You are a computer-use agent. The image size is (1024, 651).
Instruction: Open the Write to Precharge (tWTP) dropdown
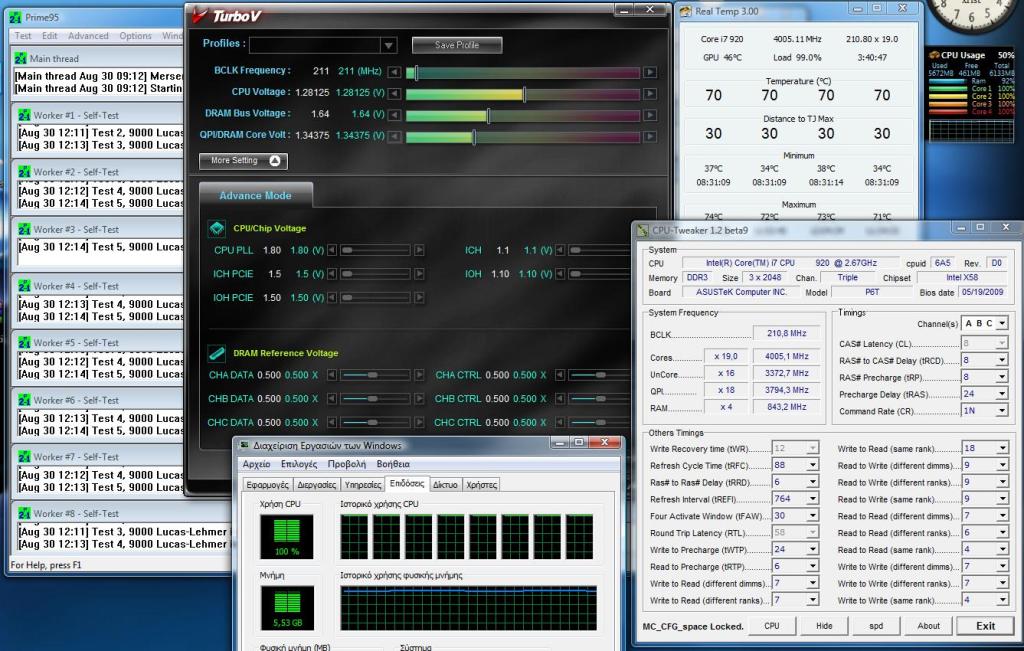[x=812, y=549]
